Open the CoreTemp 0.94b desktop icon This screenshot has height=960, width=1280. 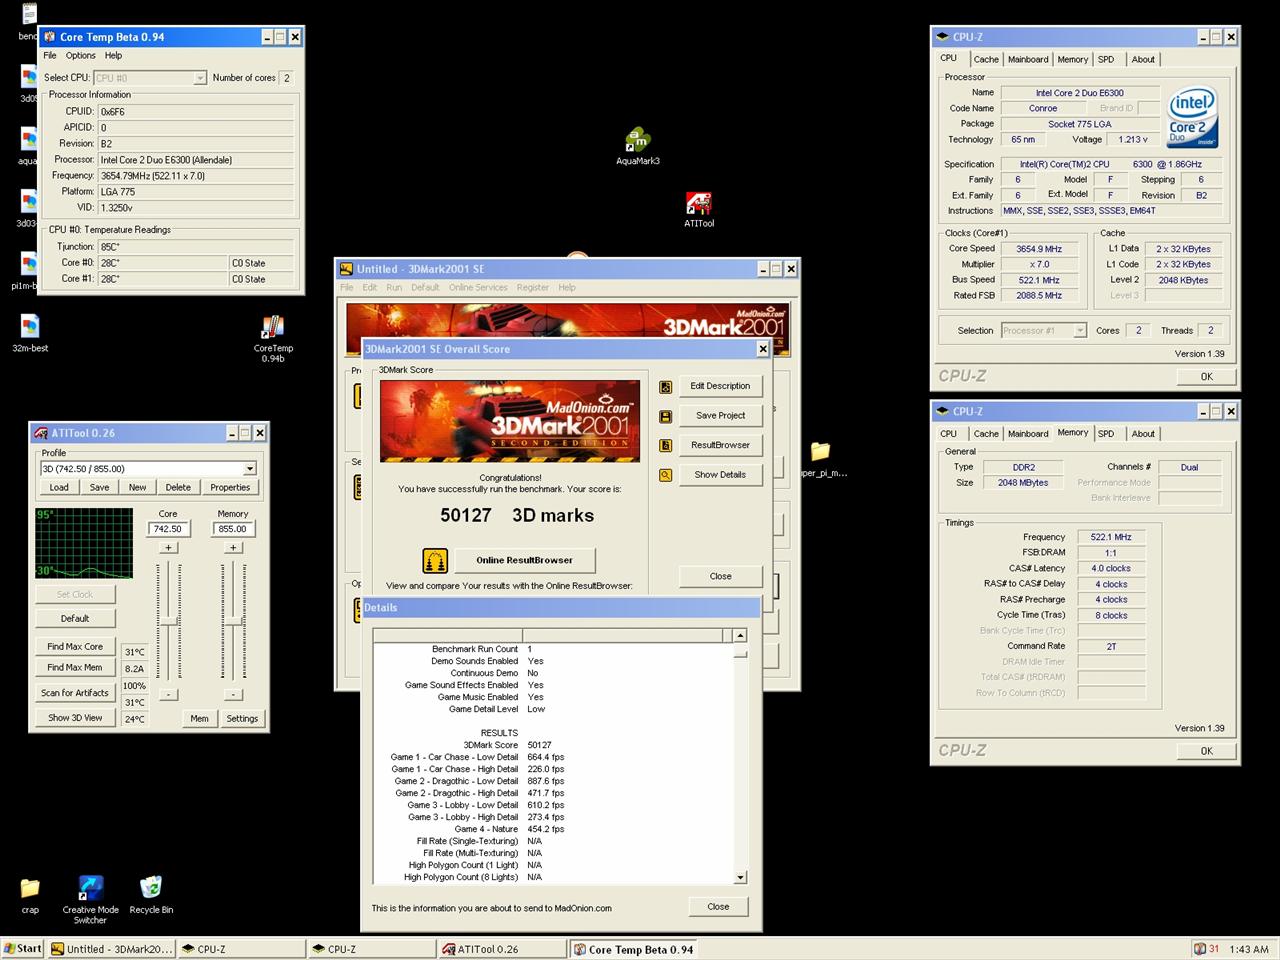pyautogui.click(x=273, y=328)
